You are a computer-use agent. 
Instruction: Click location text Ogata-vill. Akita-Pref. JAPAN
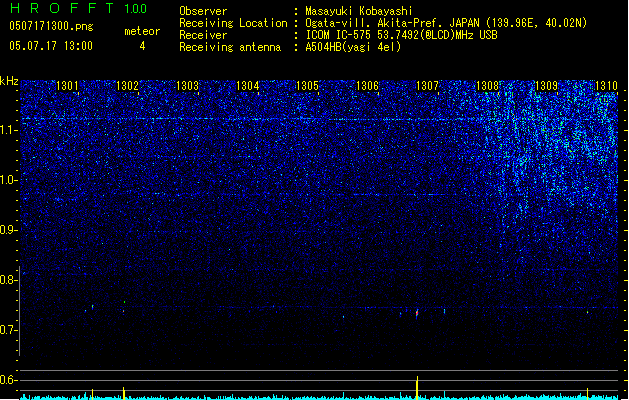click(392, 23)
